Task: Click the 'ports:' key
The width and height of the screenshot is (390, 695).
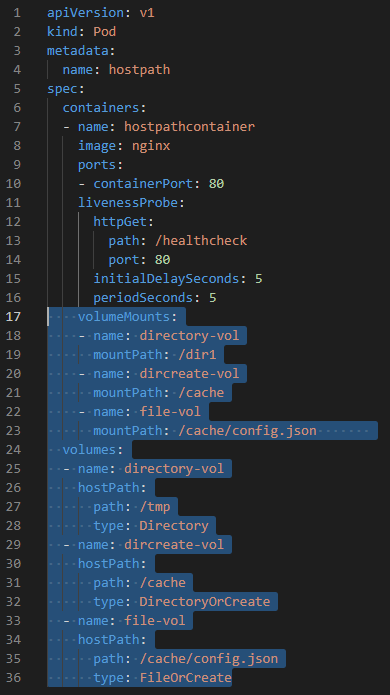Action: pos(100,164)
